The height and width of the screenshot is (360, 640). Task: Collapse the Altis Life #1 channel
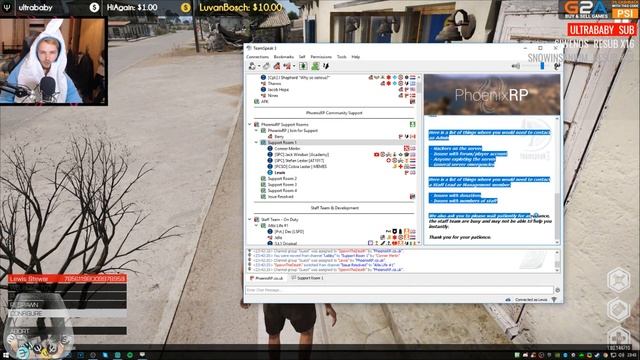(256, 226)
